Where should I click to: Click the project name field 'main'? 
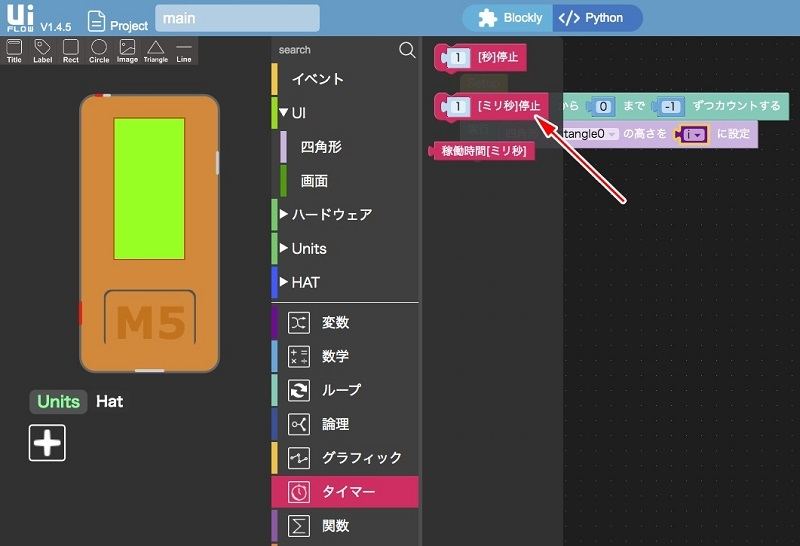pos(238,18)
